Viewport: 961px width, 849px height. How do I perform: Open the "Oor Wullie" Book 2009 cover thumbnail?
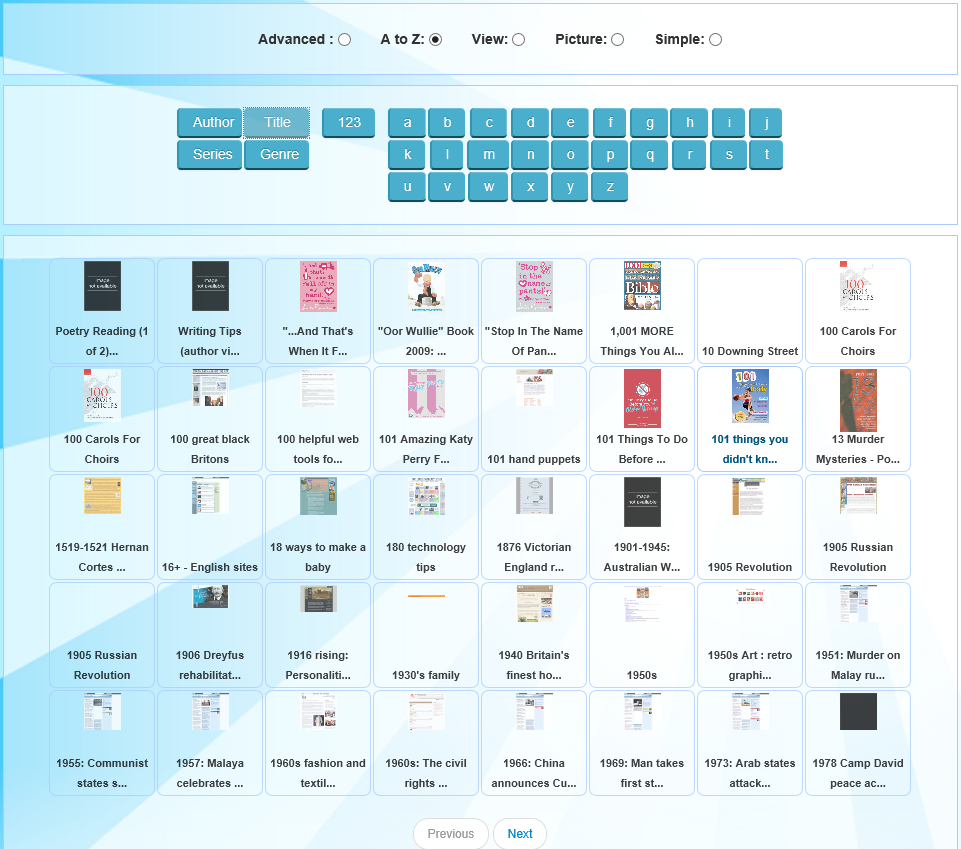coord(426,287)
